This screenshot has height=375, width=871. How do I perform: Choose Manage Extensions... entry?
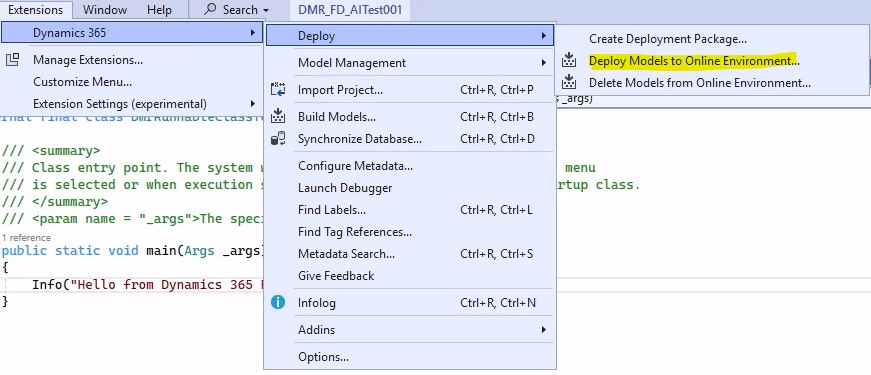pyautogui.click(x=132, y=59)
